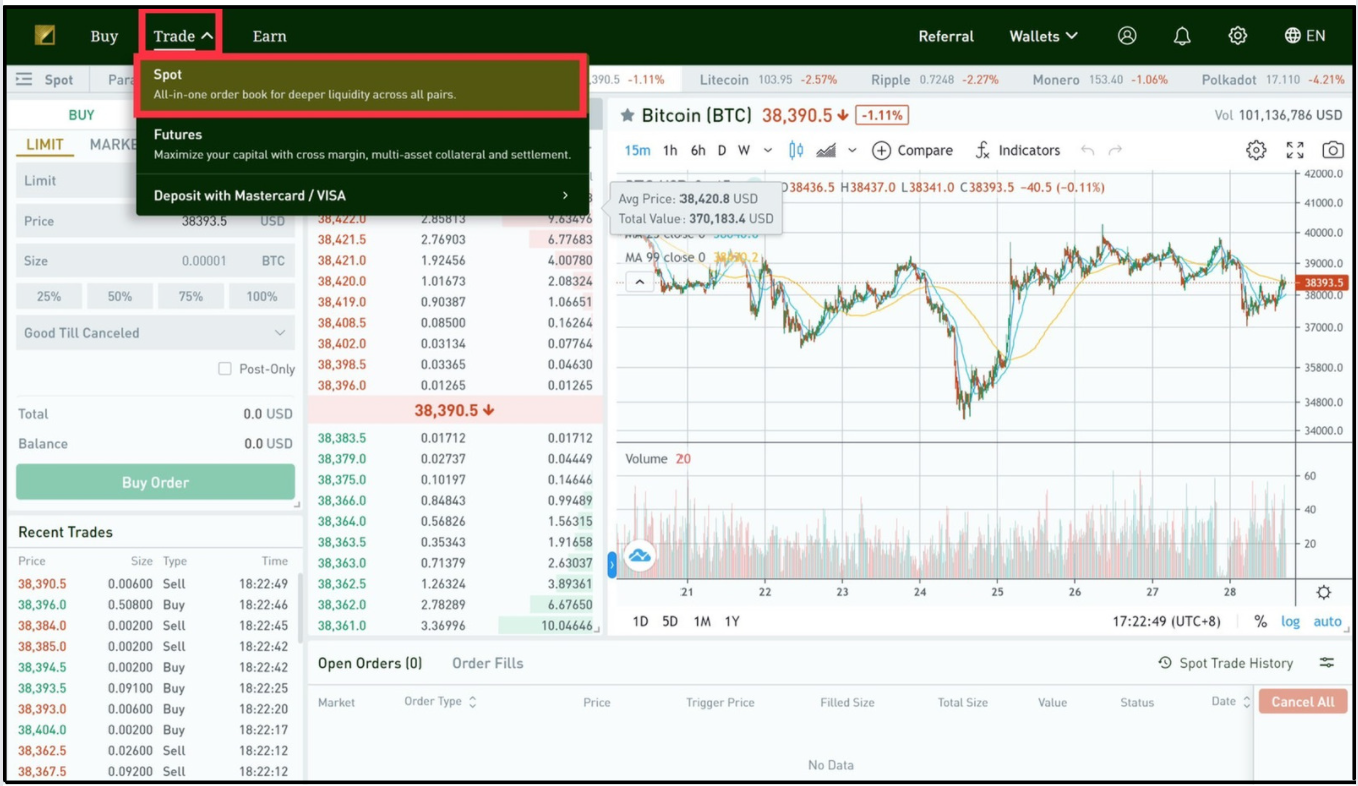Click the blue side-panel collapse handle
The height and width of the screenshot is (786, 1358).
pos(612,567)
